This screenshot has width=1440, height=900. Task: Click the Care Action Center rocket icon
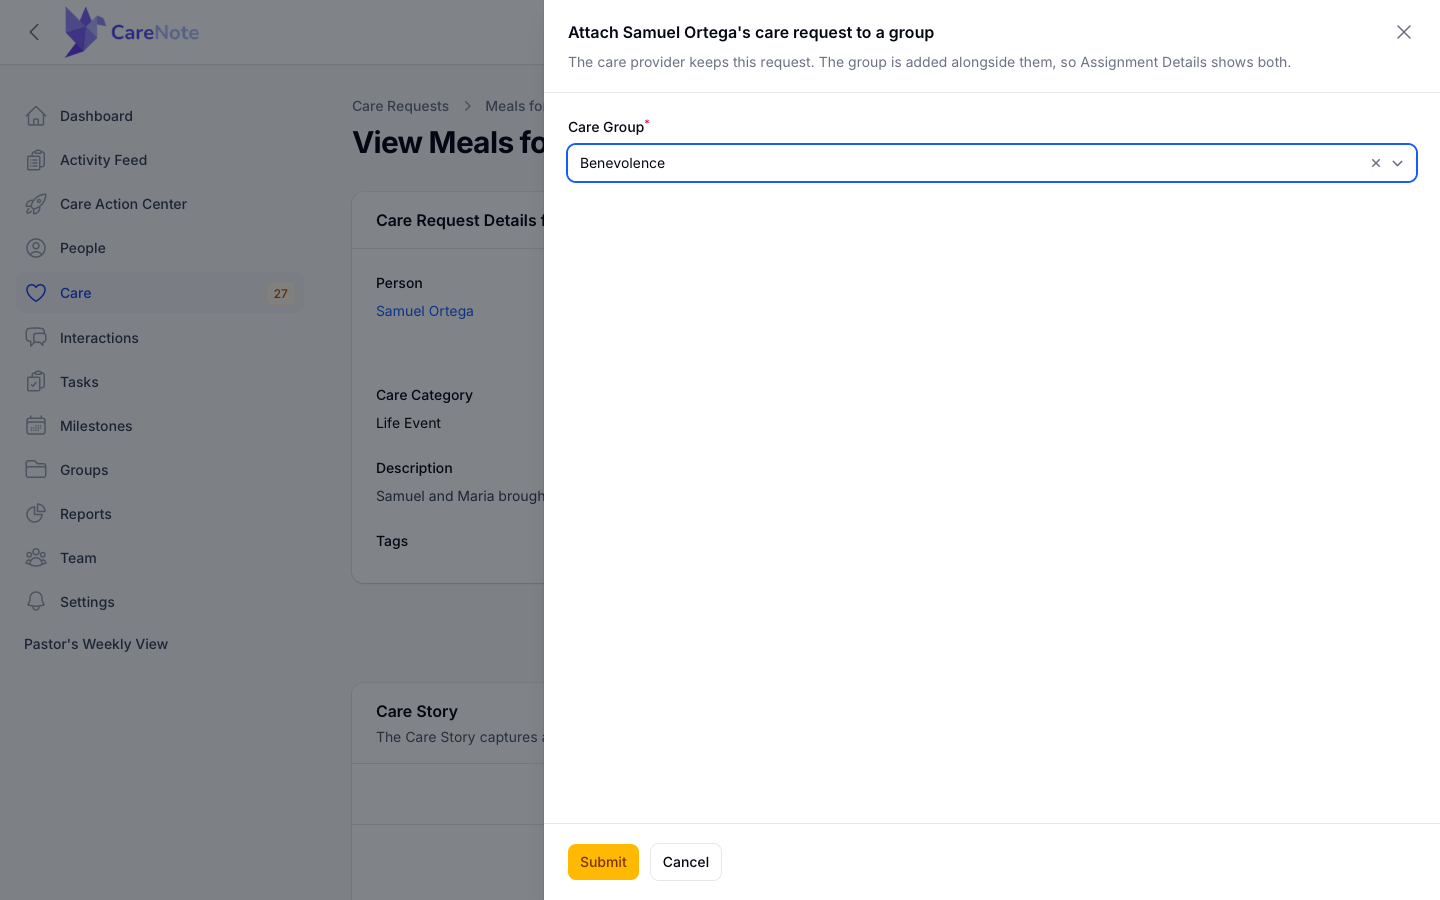[36, 204]
